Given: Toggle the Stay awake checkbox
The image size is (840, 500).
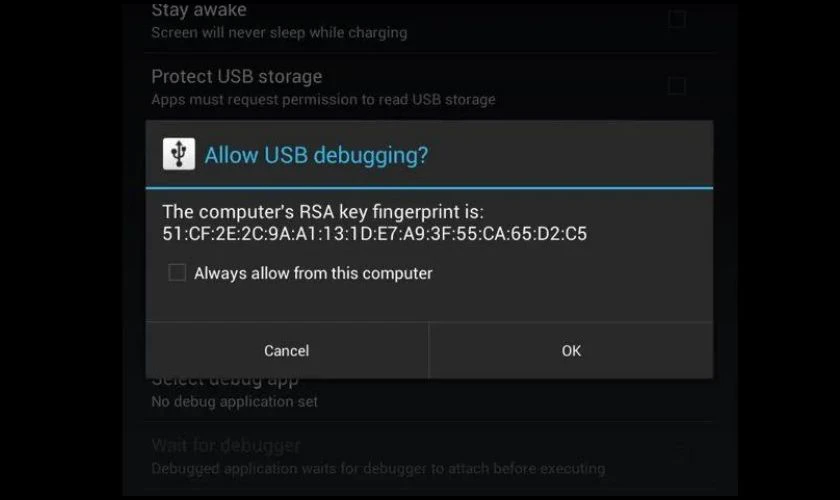Looking at the screenshot, I should click(x=677, y=19).
